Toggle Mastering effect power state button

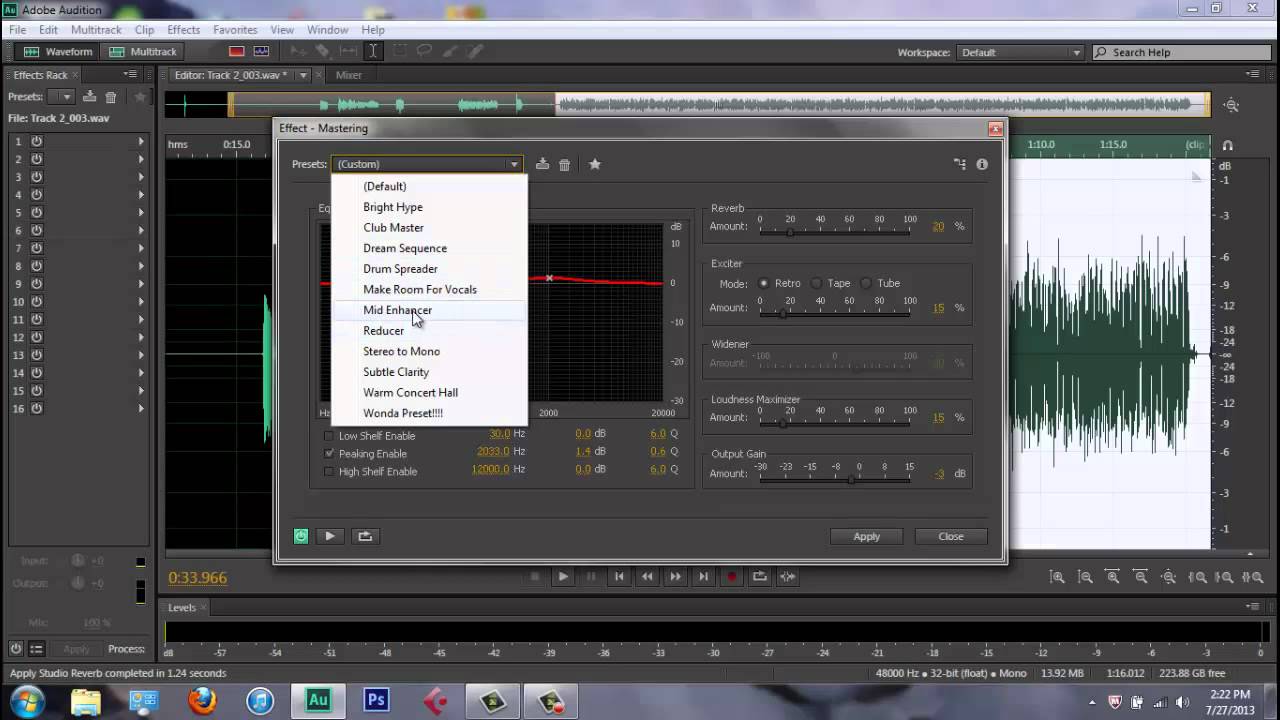click(x=301, y=536)
